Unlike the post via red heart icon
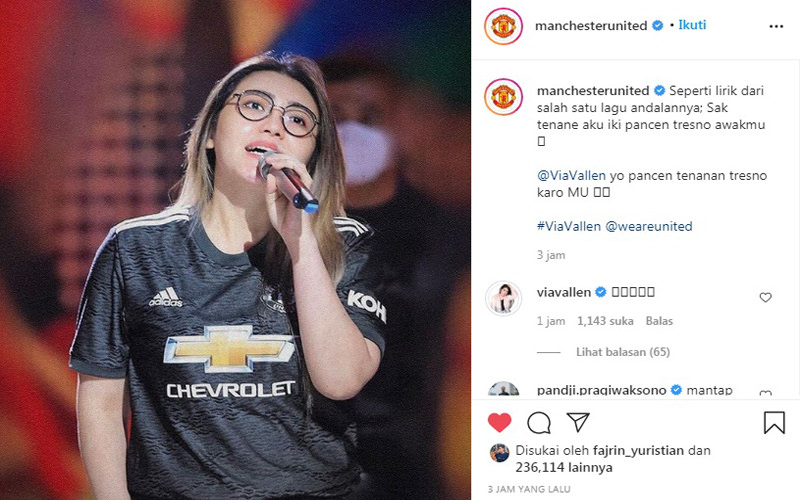Screen dimensions: 800x500 point(499,422)
